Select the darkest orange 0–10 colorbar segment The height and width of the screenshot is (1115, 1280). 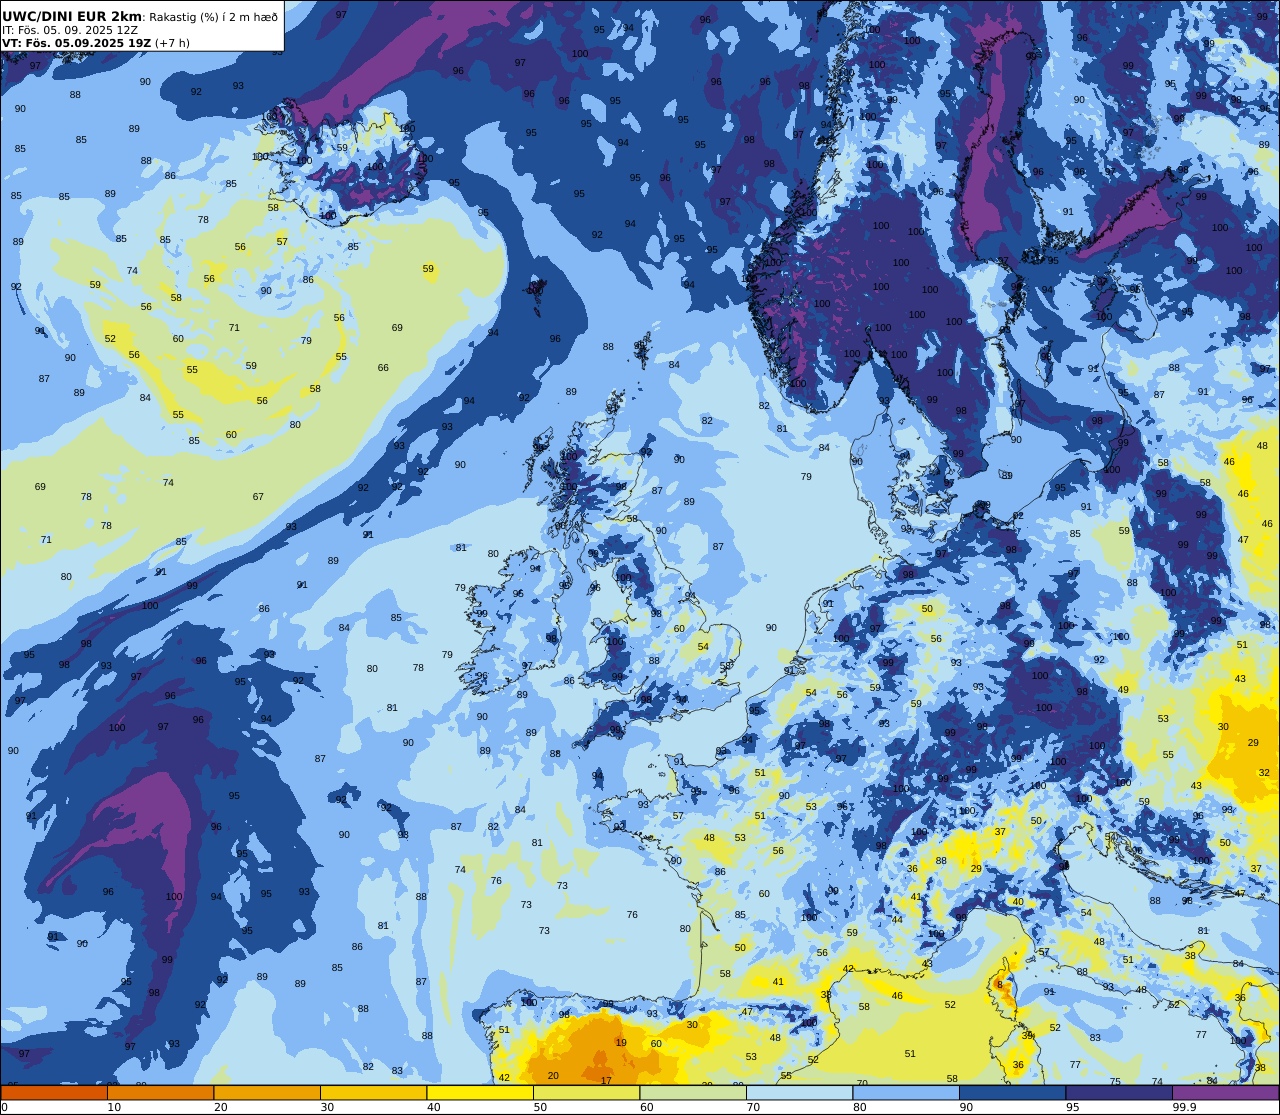click(54, 1093)
